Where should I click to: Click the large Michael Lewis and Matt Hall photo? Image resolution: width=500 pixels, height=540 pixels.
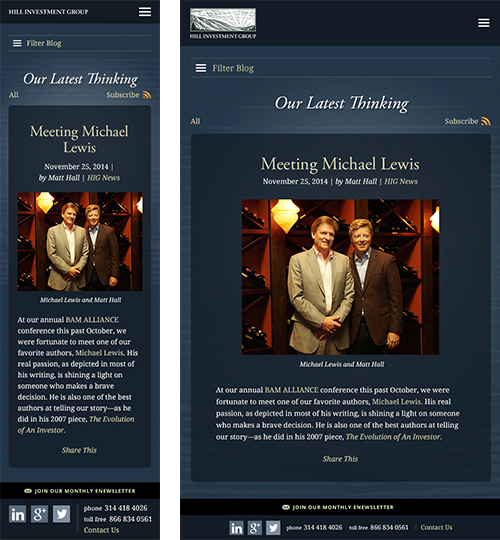tap(340, 277)
